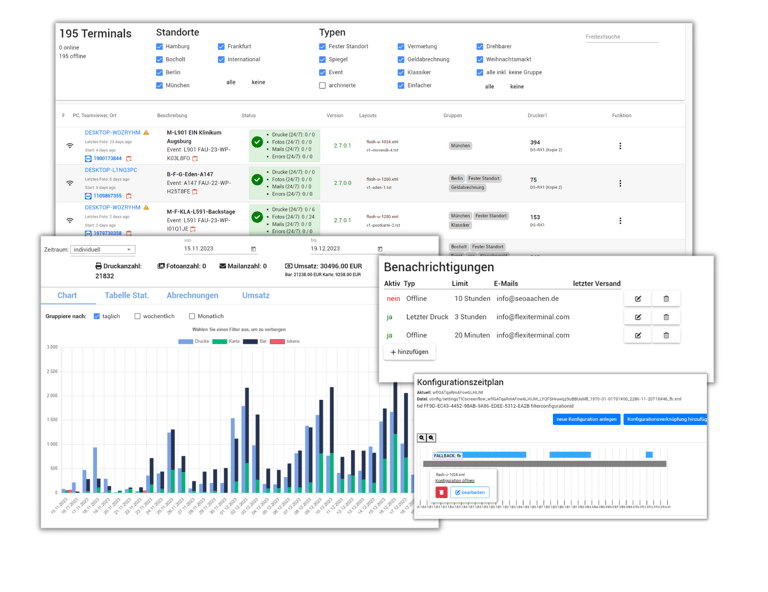Click red copy icon beside TeamViewer ID 1109867355

pos(129,196)
